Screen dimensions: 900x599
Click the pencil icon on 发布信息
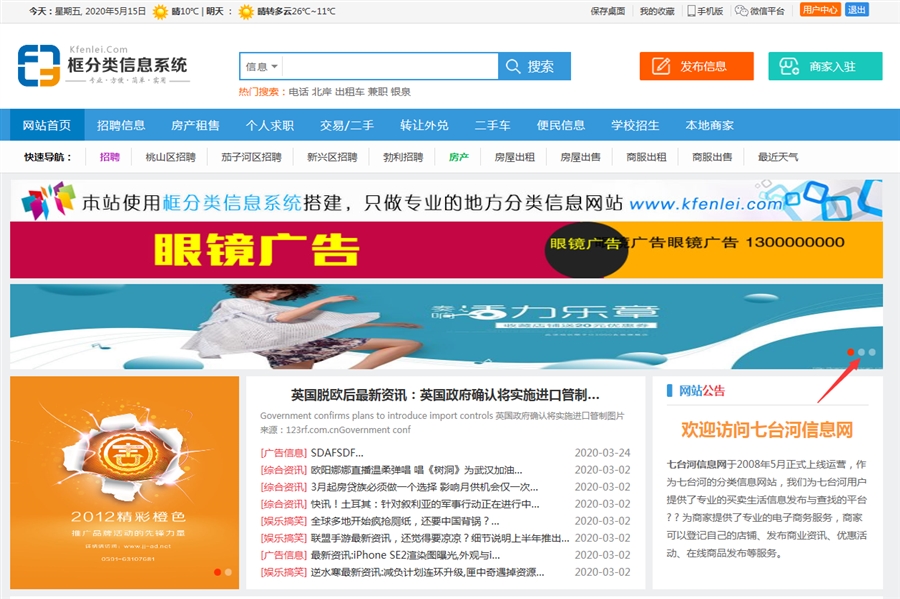click(661, 67)
